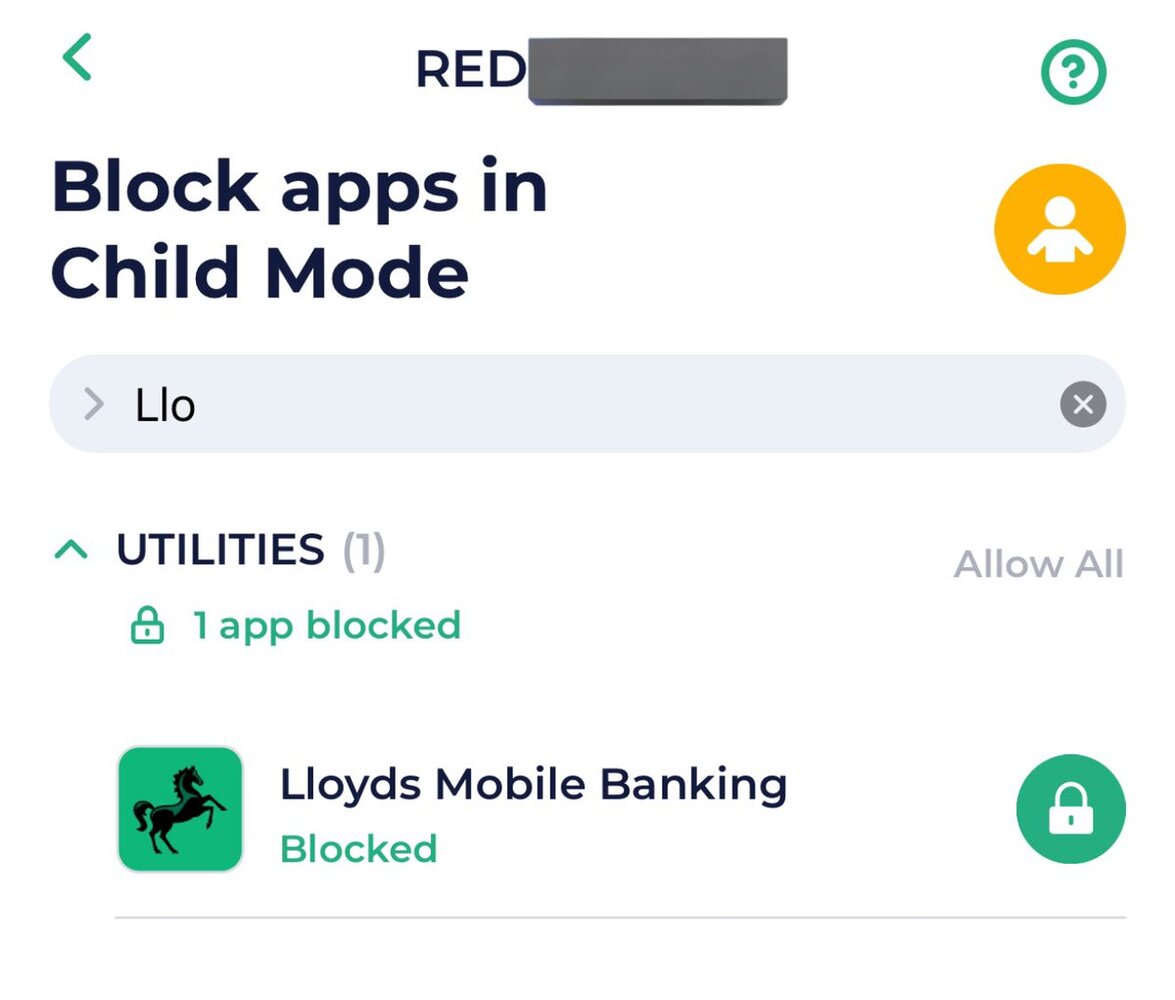Go back using the green arrow
This screenshot has width=1175, height=1000.
click(x=77, y=57)
